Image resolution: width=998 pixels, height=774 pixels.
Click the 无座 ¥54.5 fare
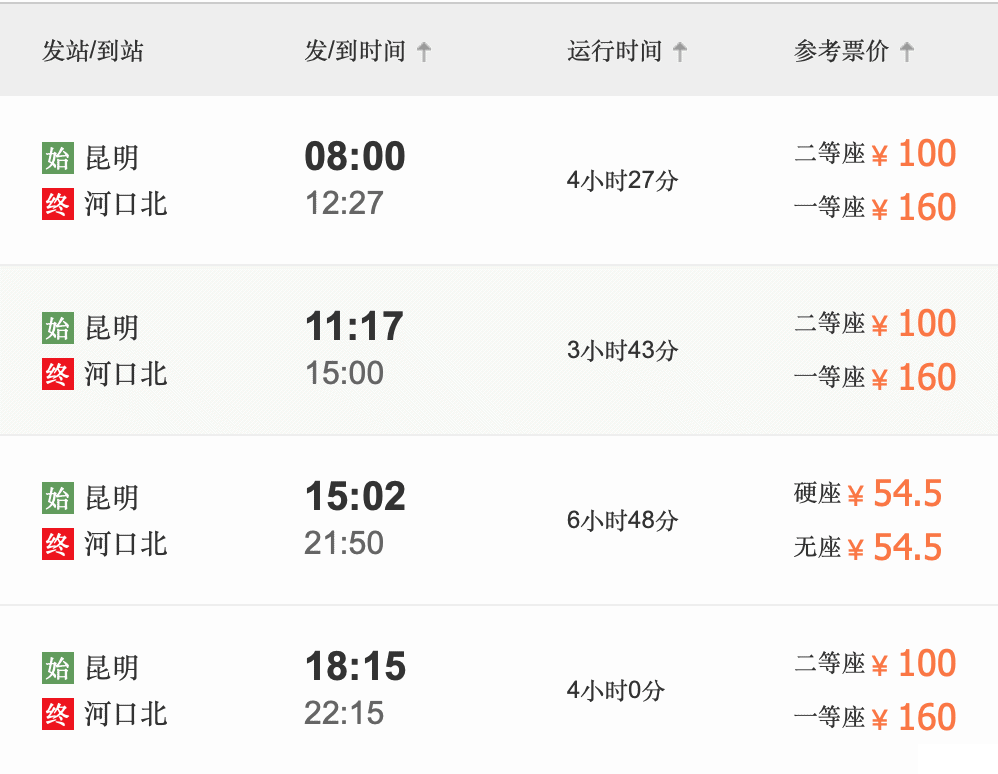[x=868, y=547]
